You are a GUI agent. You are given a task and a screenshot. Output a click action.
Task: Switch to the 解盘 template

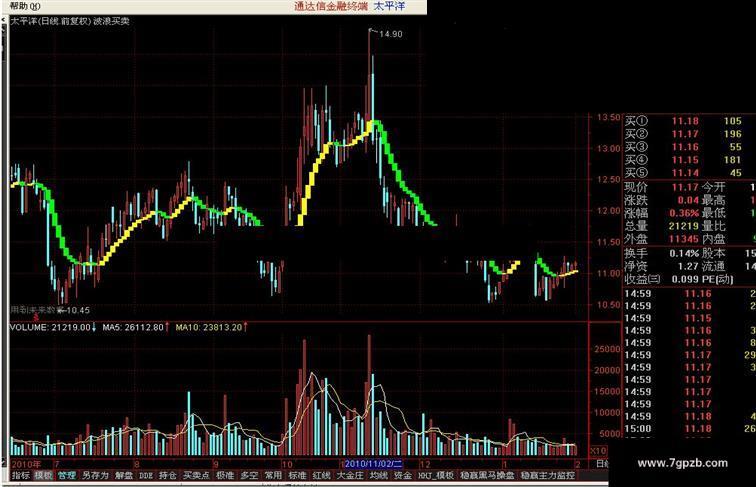tap(124, 475)
